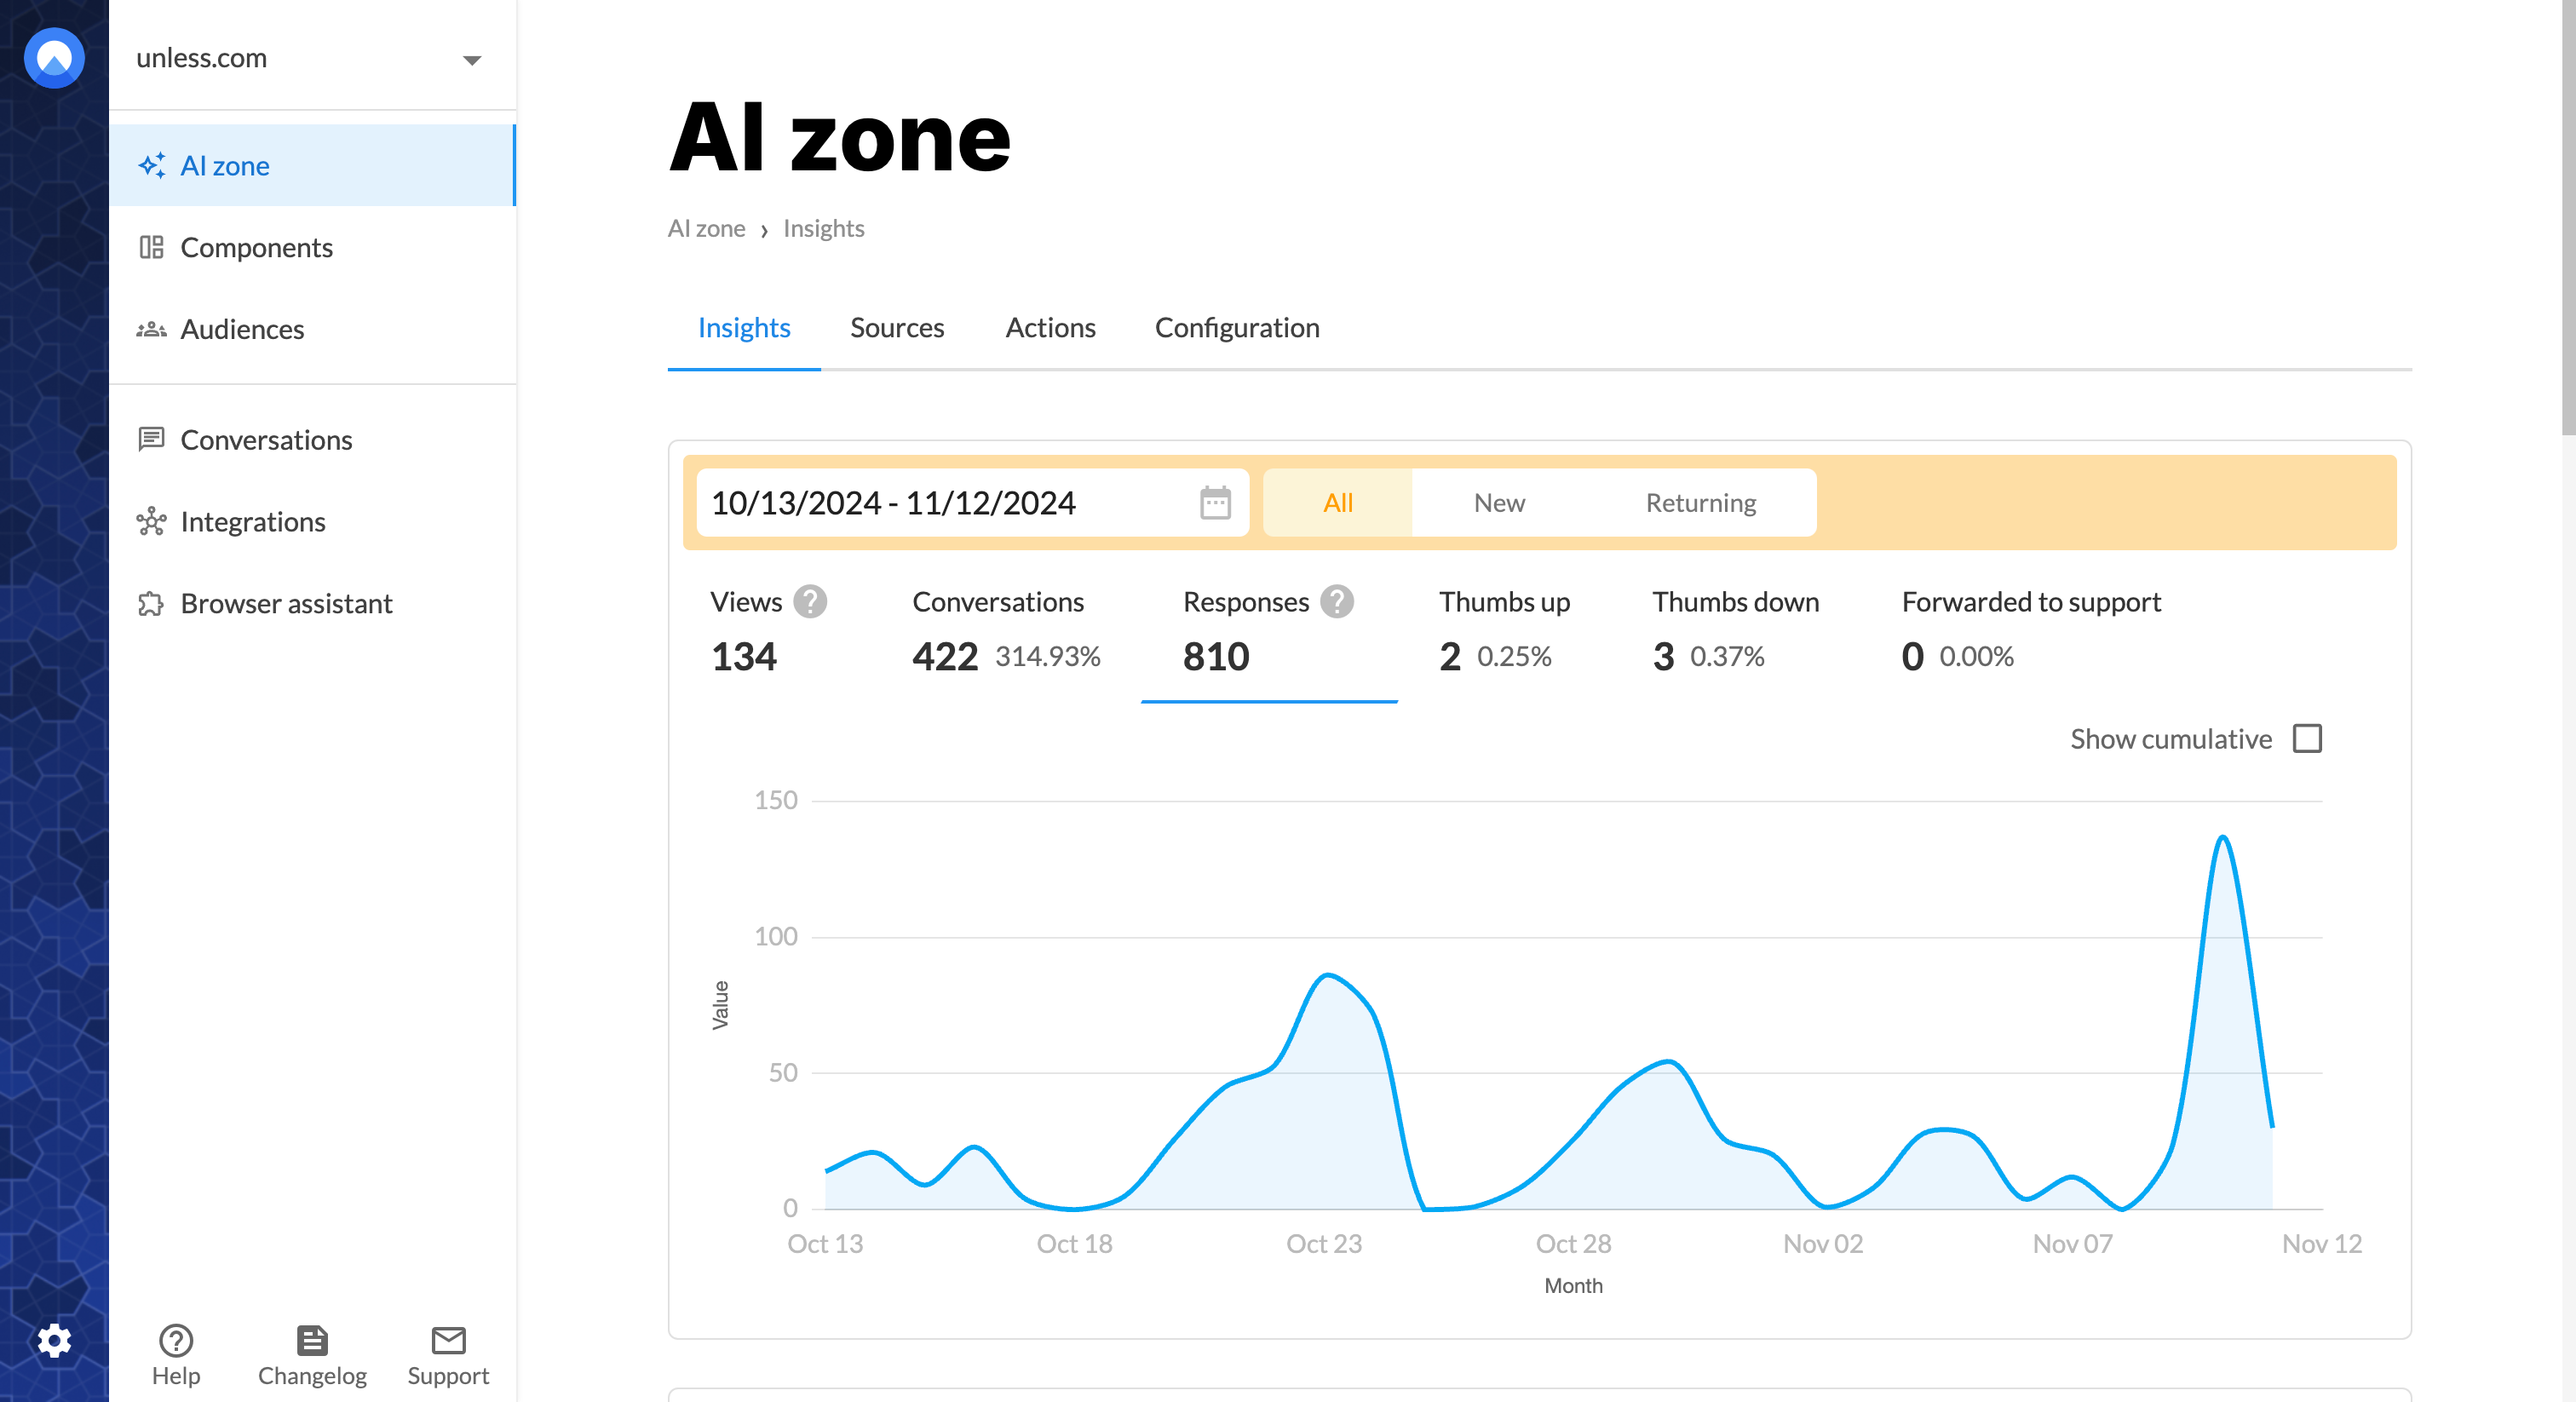Click the Unless logo icon
Image resolution: width=2576 pixels, height=1402 pixels.
tap(54, 58)
